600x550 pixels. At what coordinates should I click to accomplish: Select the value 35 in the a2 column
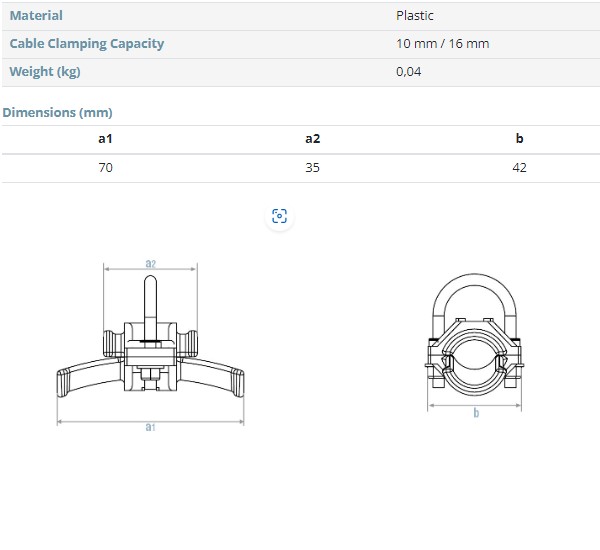[312, 167]
